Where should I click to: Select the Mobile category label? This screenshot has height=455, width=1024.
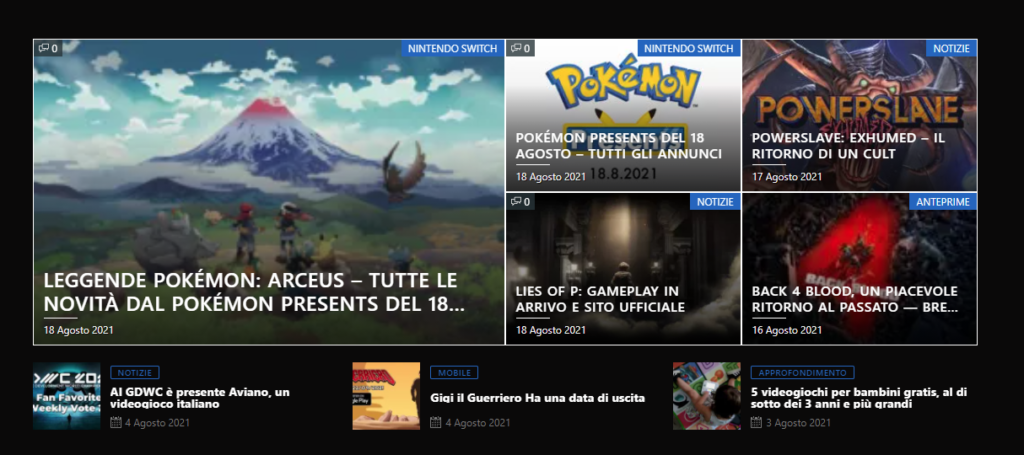pyautogui.click(x=454, y=373)
